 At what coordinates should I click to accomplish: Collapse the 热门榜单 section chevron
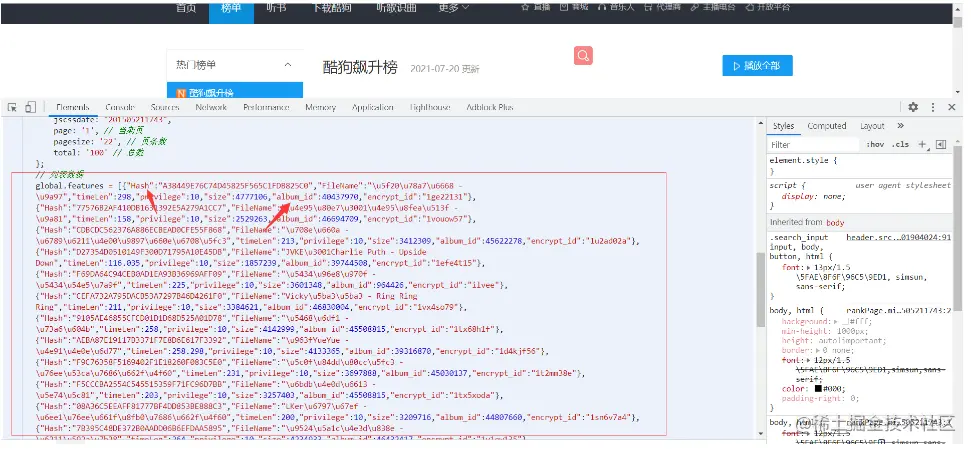(287, 65)
